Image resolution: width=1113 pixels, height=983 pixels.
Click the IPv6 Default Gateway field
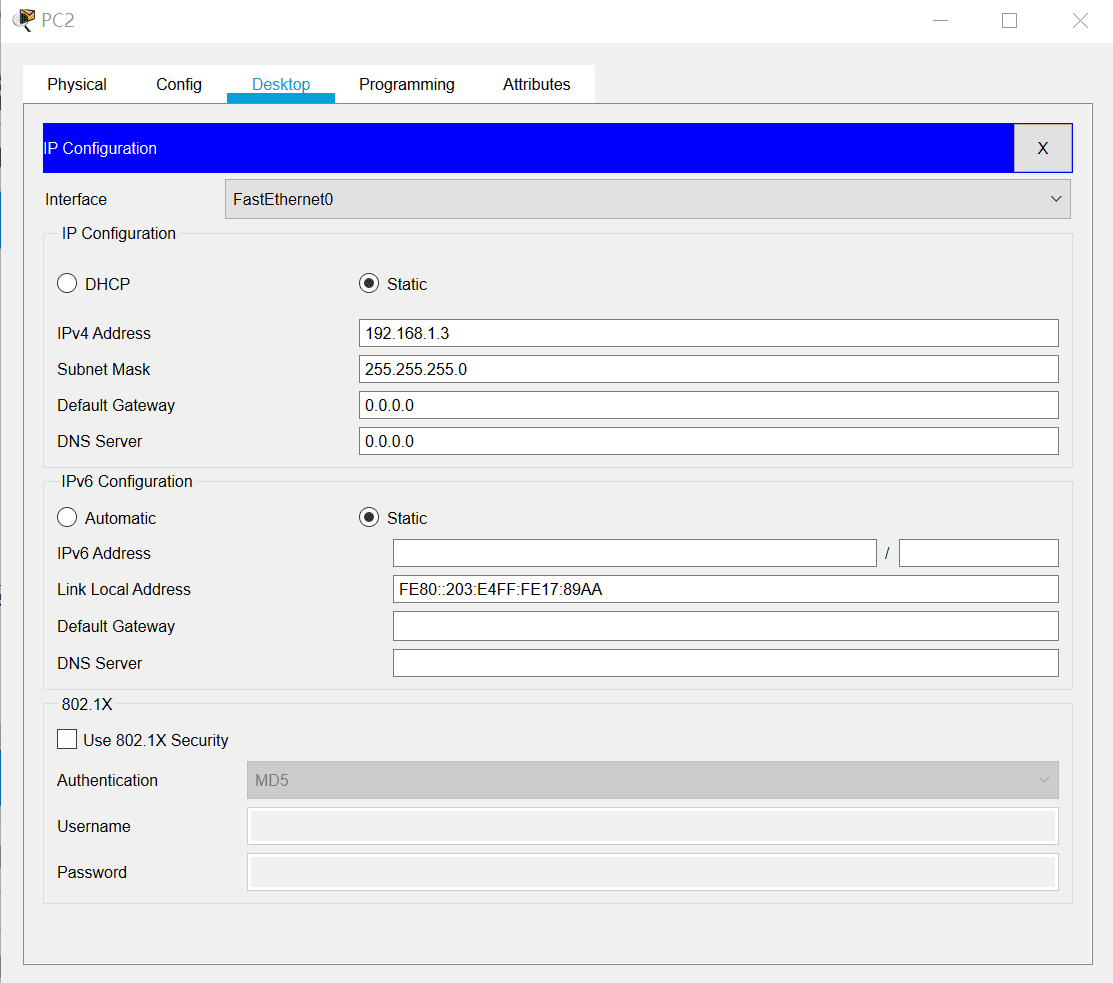[725, 626]
